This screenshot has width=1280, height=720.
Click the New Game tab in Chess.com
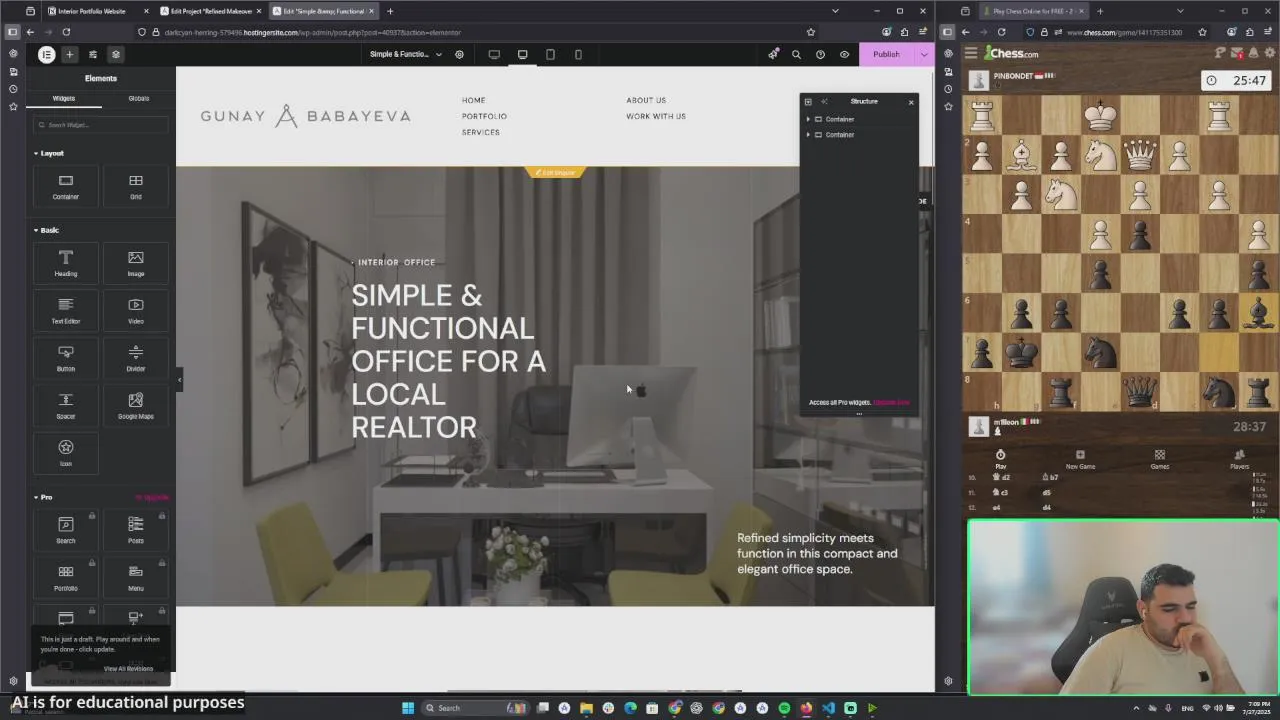(1080, 459)
